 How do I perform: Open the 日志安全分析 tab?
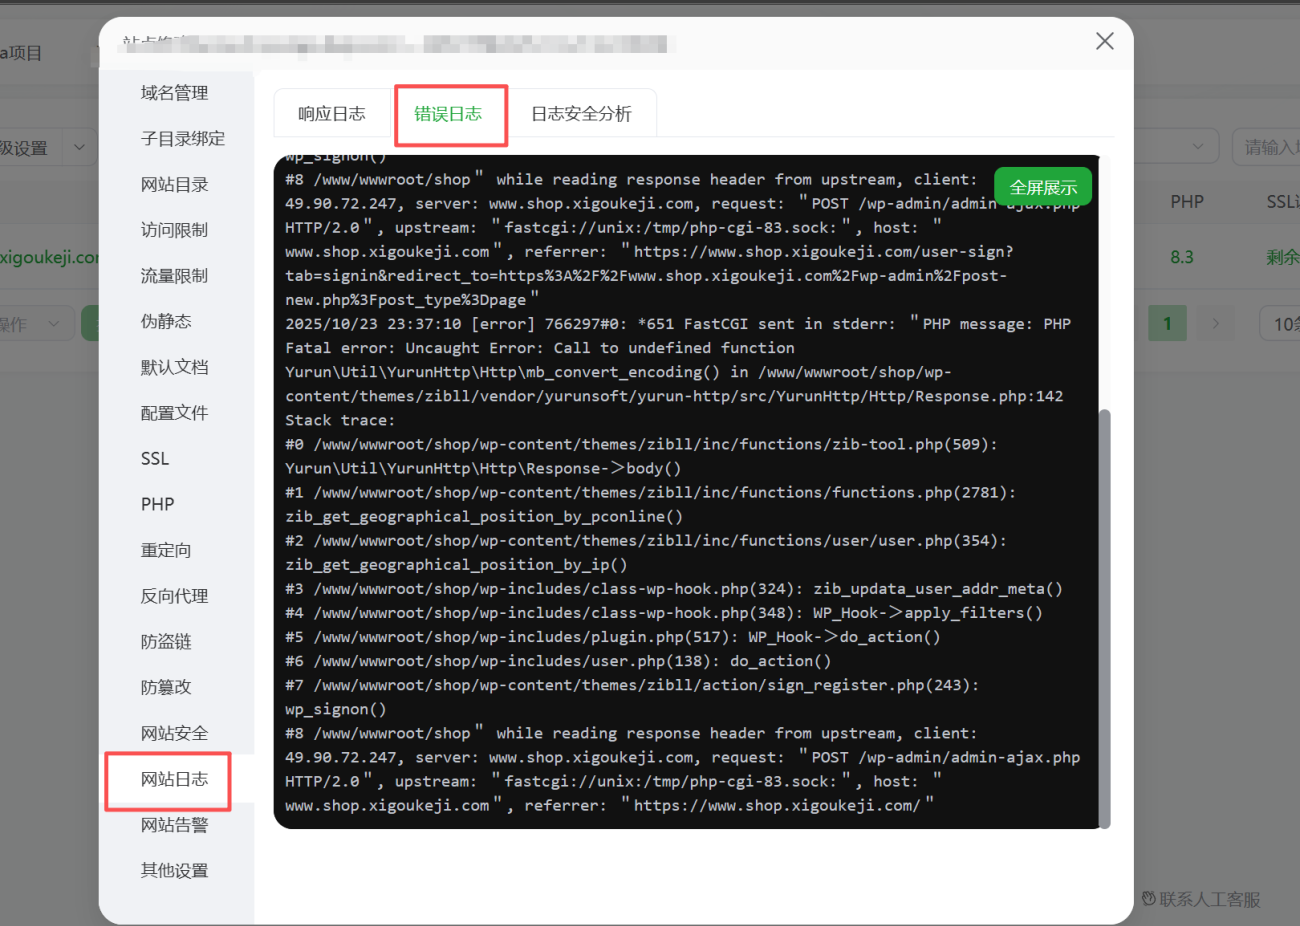pyautogui.click(x=581, y=114)
